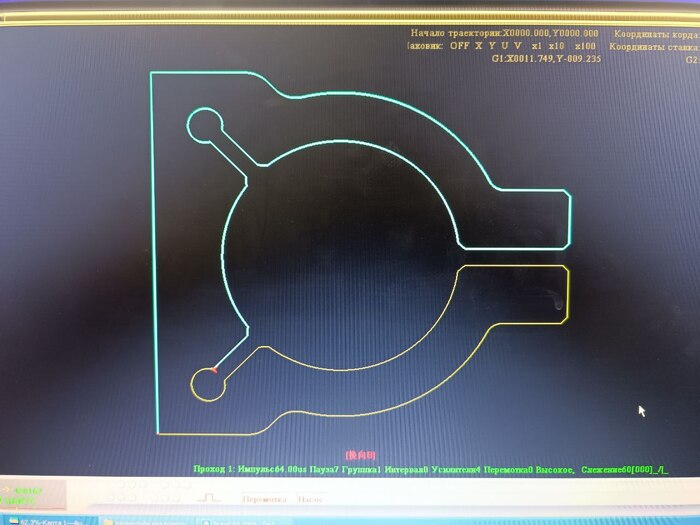700x525 pixels.
Task: Select handwheel axis X
Action: pos(479,46)
